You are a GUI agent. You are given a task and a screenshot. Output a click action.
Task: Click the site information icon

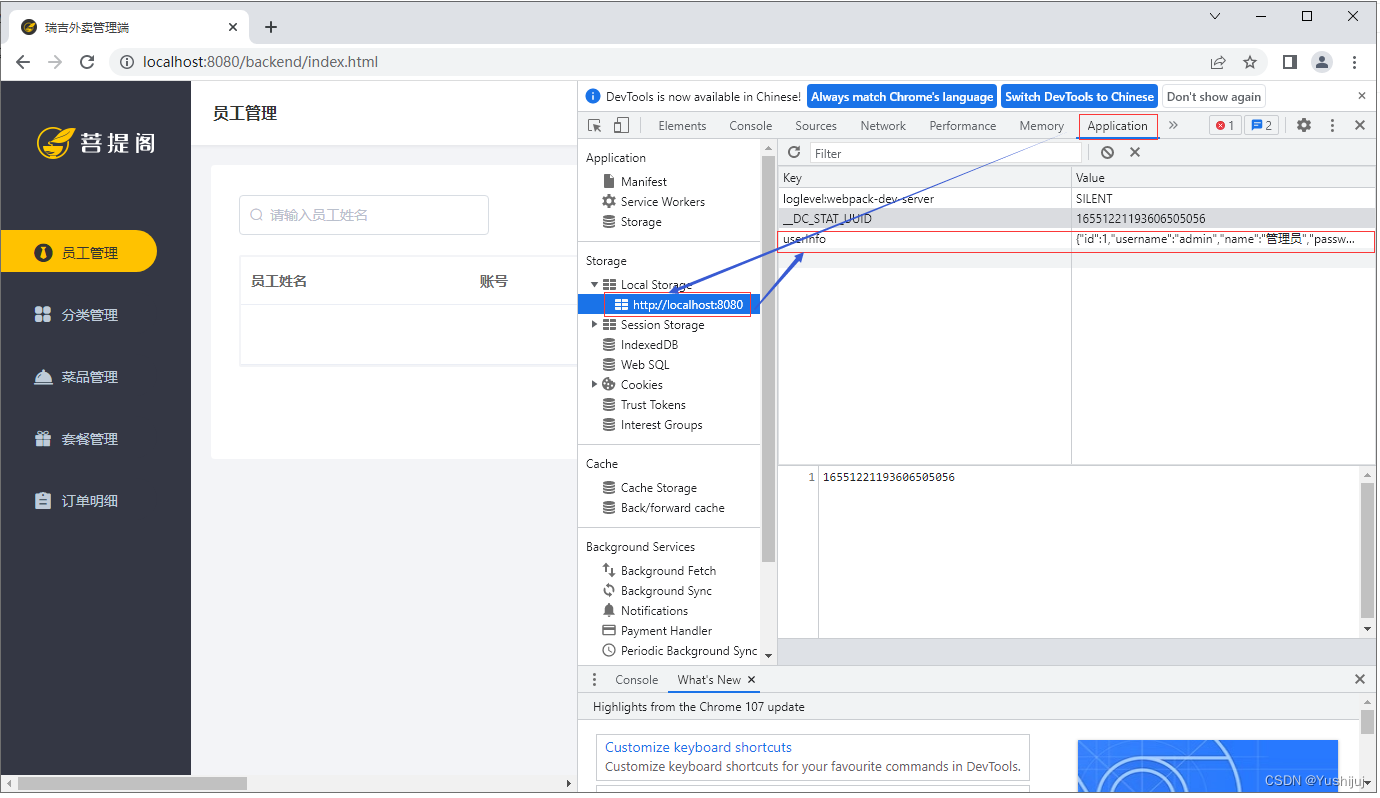click(x=127, y=62)
